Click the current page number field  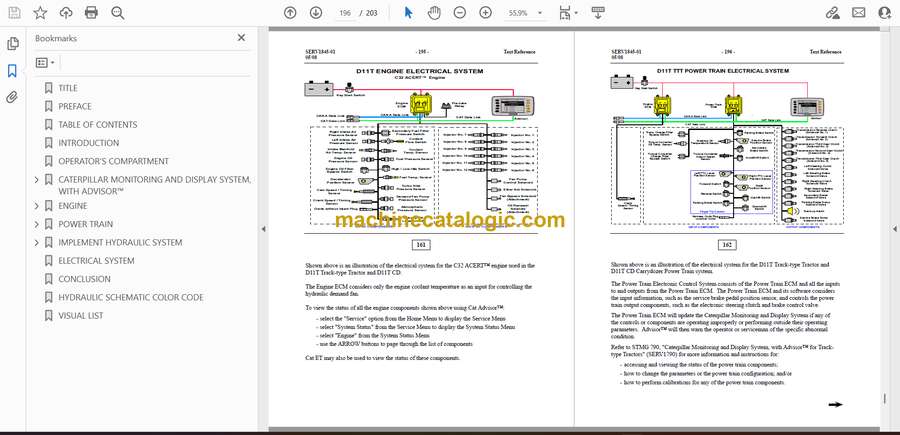(x=345, y=13)
